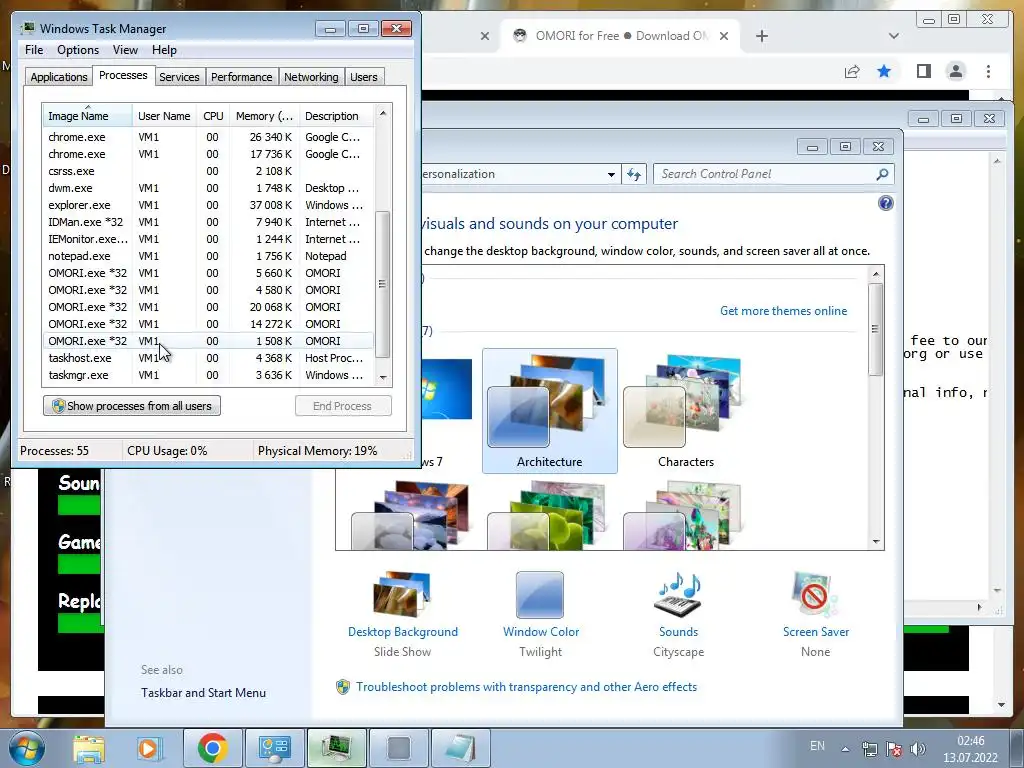Open the Aero transparency troubleshooting link
The width and height of the screenshot is (1024, 768).
526,687
